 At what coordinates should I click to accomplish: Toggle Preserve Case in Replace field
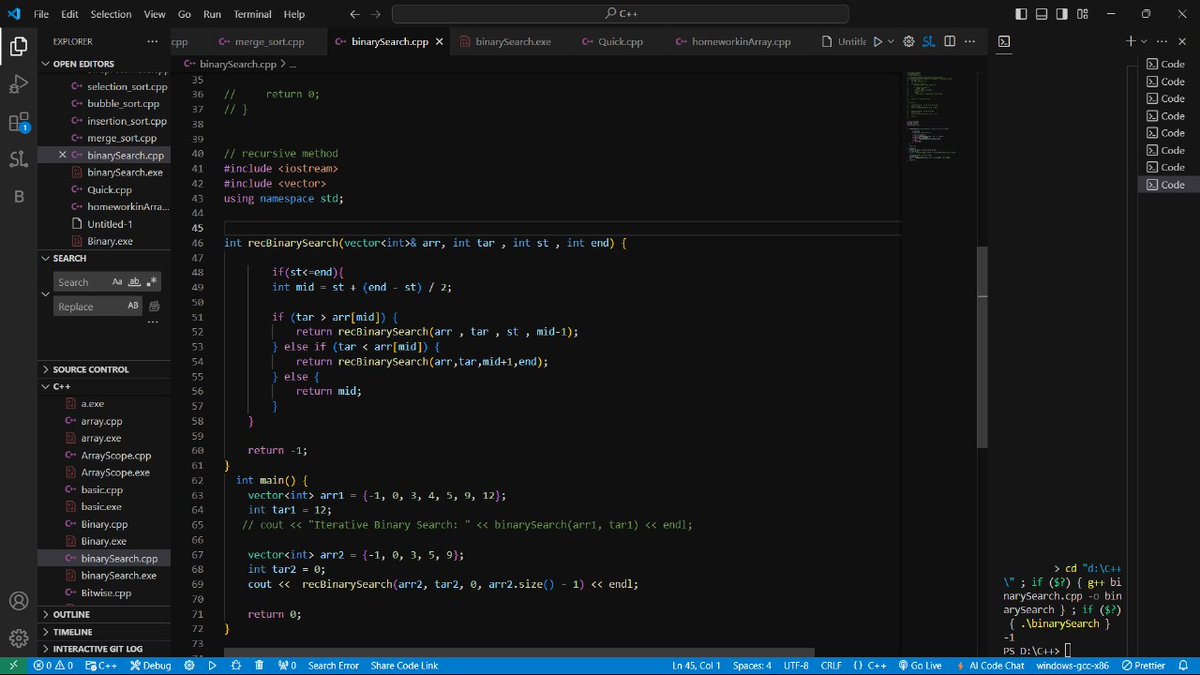tap(134, 306)
